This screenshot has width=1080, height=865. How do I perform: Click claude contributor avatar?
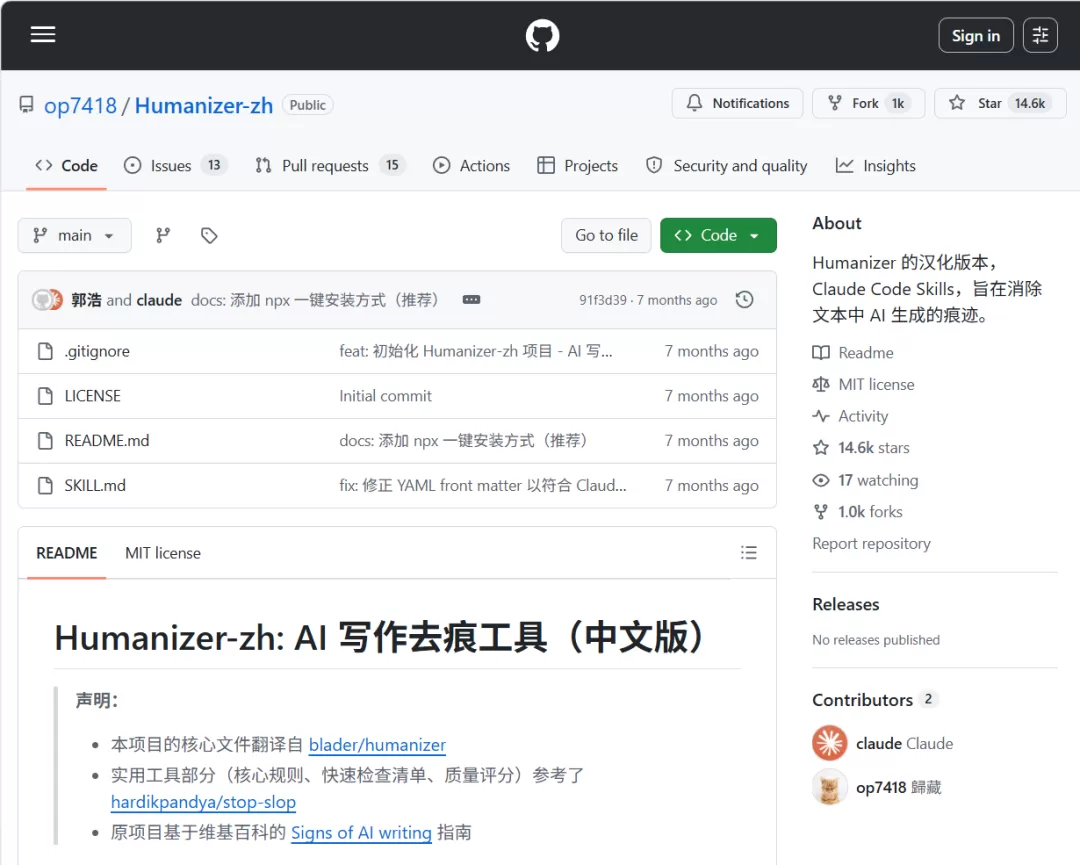tap(830, 743)
